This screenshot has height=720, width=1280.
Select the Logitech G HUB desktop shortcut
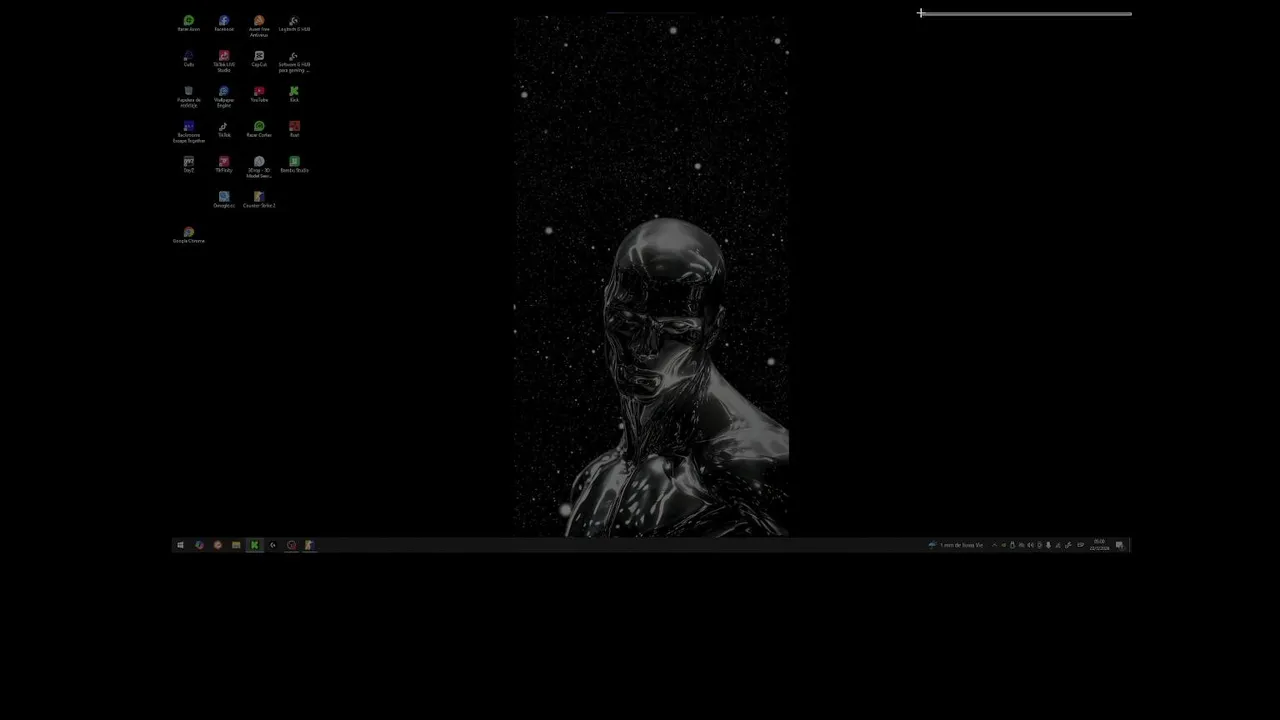pos(294,24)
